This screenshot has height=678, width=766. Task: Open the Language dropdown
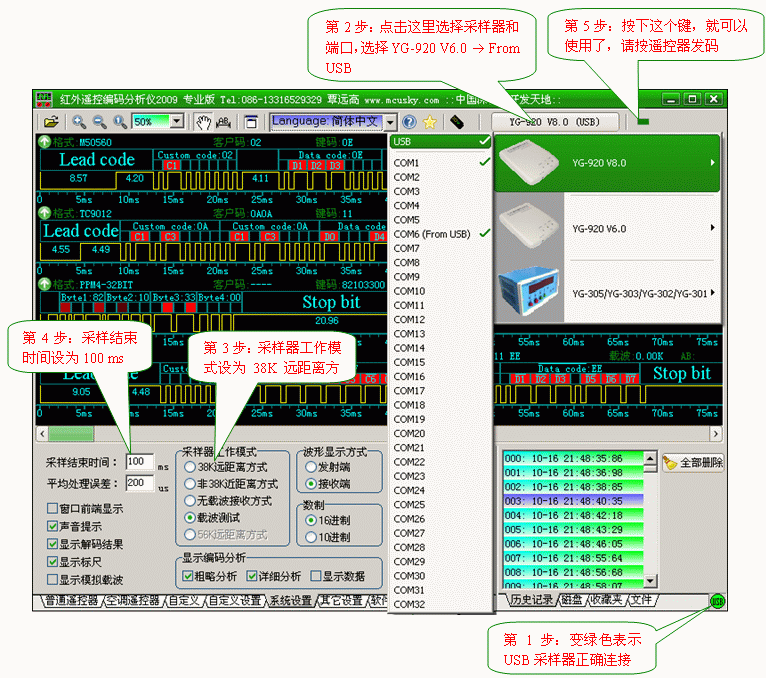390,121
